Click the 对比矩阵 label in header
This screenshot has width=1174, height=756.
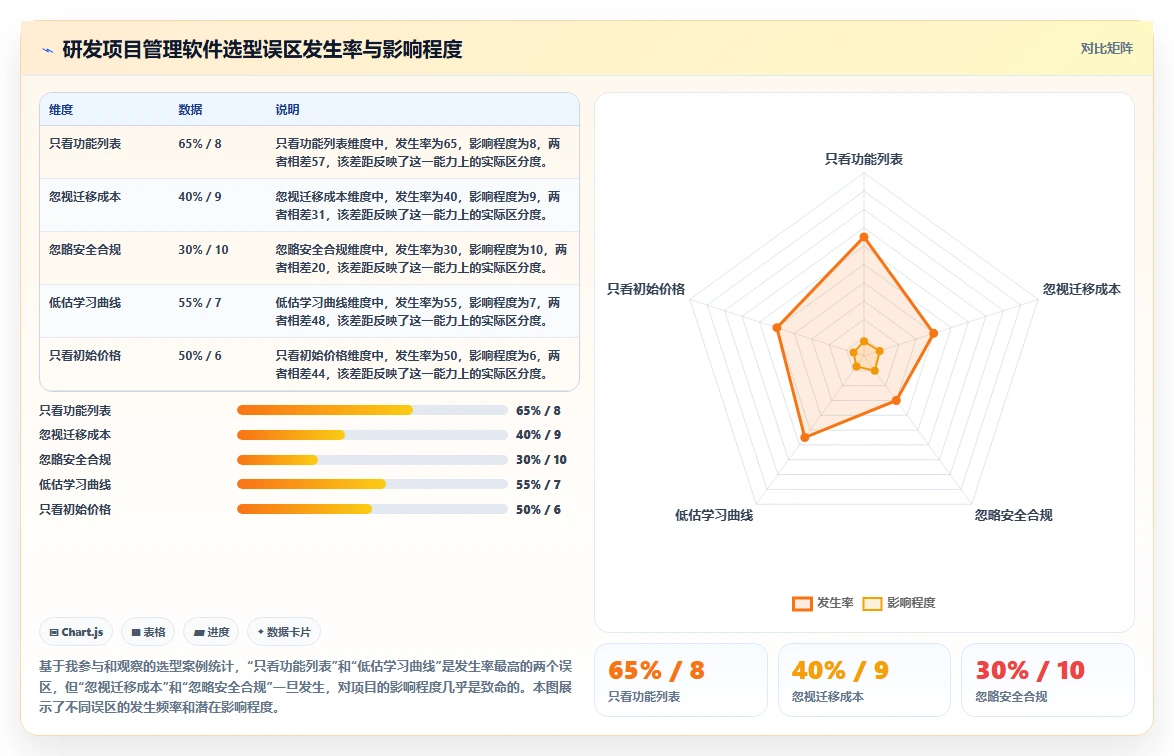(1106, 49)
